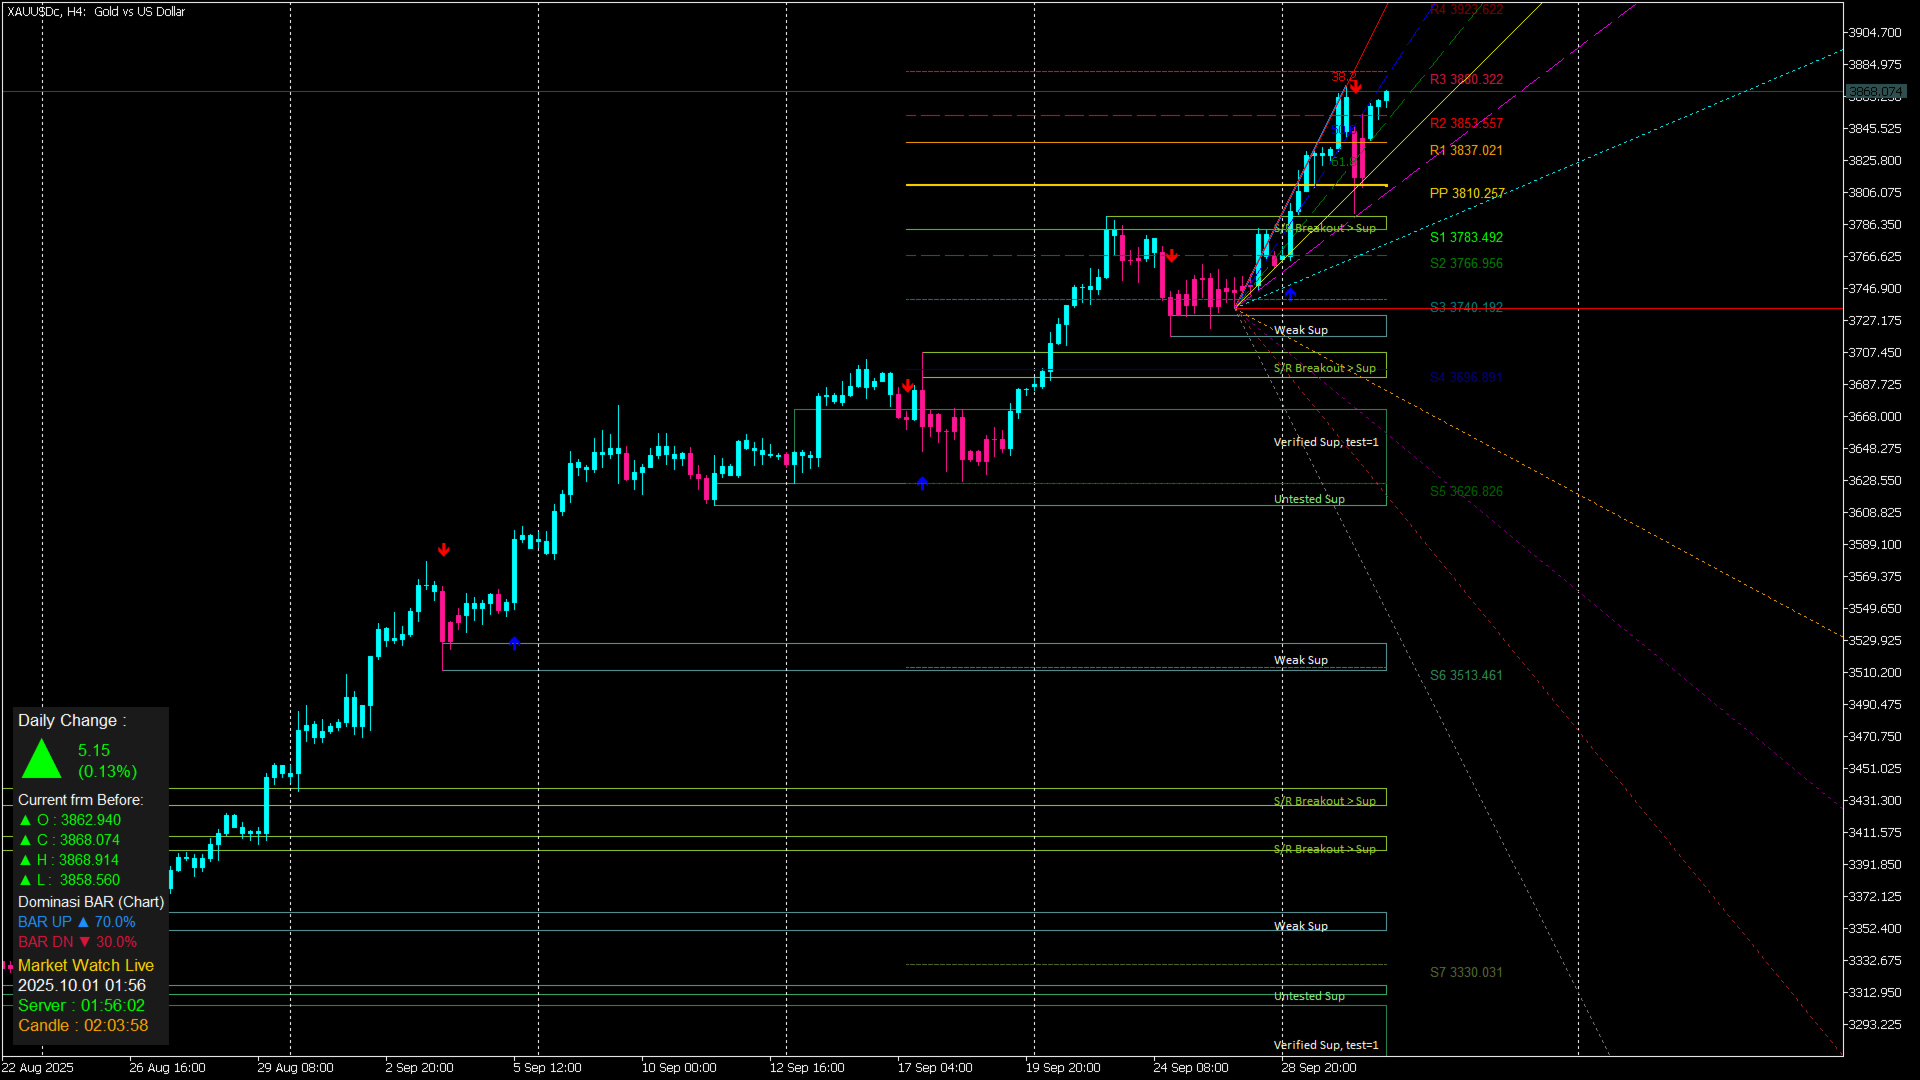Click the large green Daily Change triangle

(42, 759)
